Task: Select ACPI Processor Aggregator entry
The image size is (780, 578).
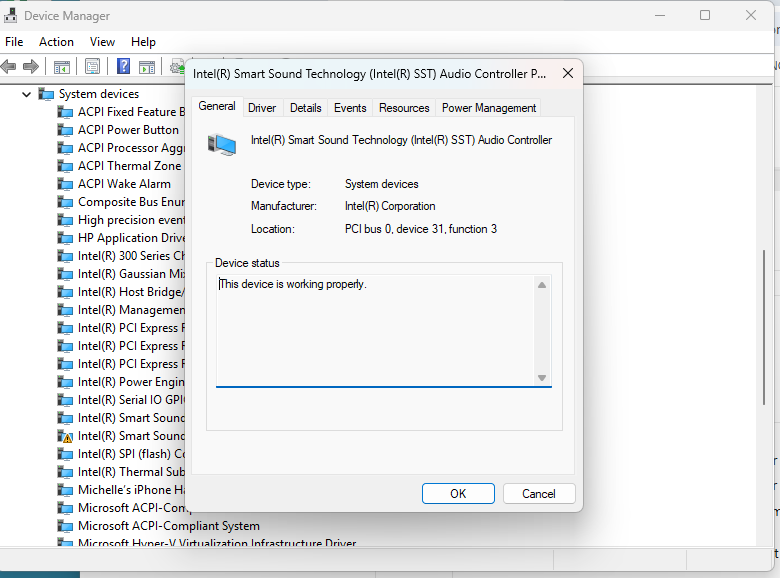Action: (131, 148)
